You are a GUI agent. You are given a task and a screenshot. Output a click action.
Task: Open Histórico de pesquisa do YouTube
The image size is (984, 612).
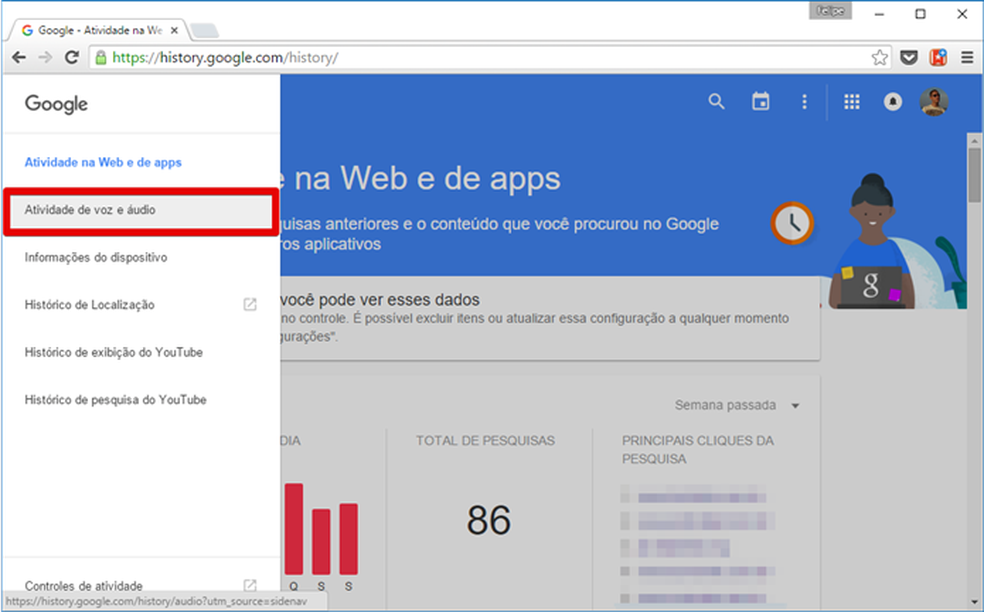pos(115,400)
